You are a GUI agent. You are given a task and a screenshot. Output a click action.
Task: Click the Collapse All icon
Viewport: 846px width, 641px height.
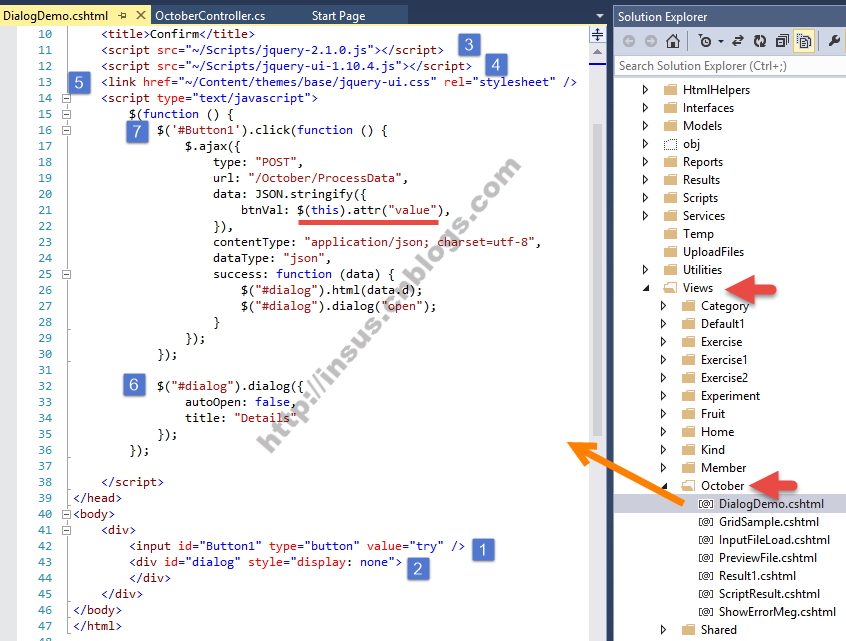782,41
